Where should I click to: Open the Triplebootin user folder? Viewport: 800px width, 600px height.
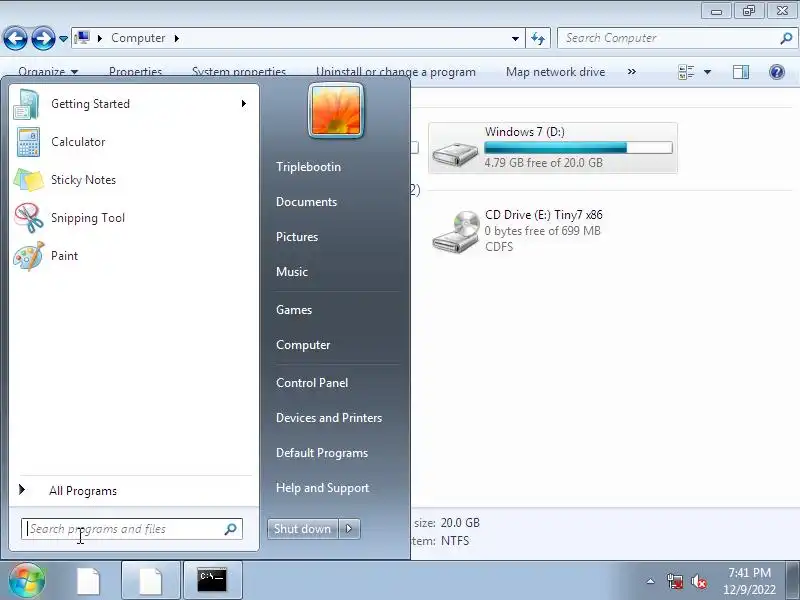(308, 167)
